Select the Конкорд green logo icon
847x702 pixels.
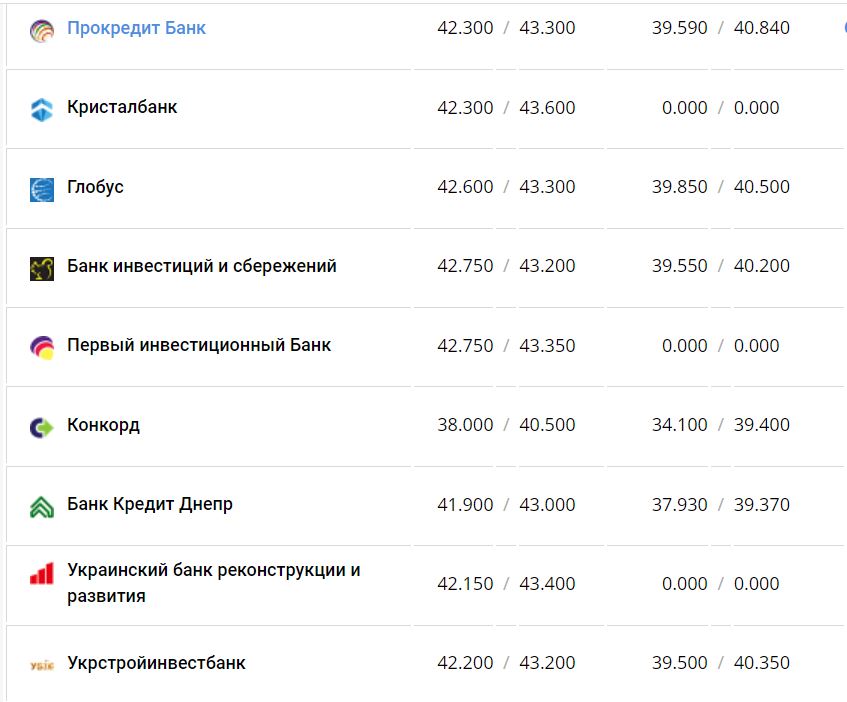tap(40, 426)
